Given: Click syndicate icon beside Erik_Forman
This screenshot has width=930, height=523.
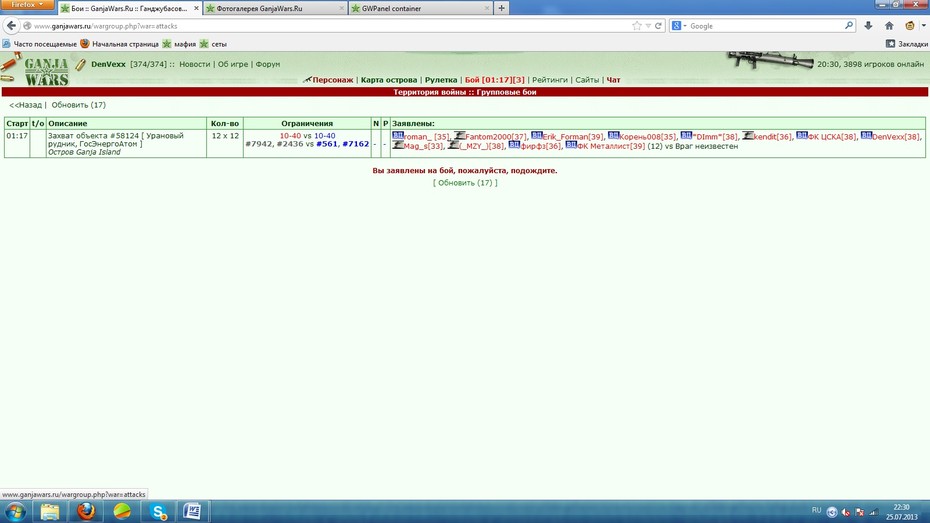Looking at the screenshot, I should click(537, 136).
